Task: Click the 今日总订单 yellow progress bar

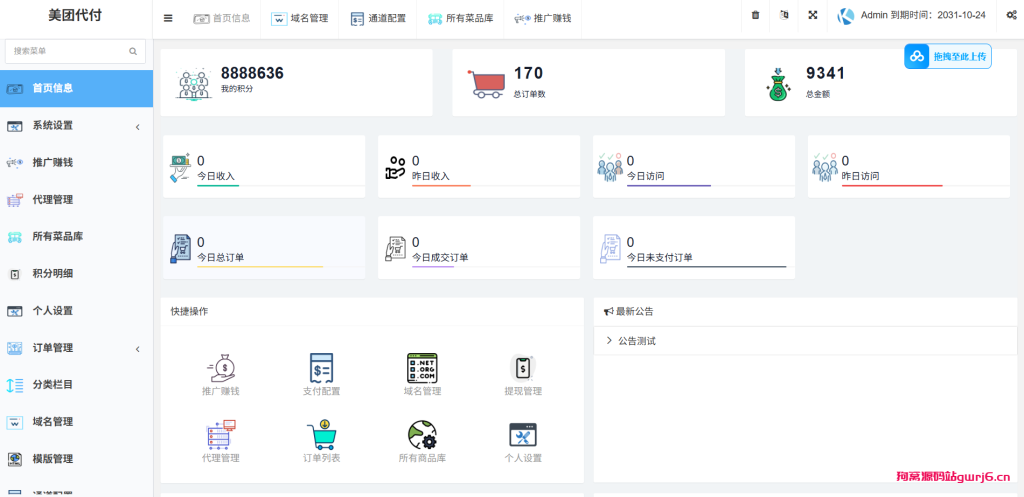Action: (x=260, y=267)
